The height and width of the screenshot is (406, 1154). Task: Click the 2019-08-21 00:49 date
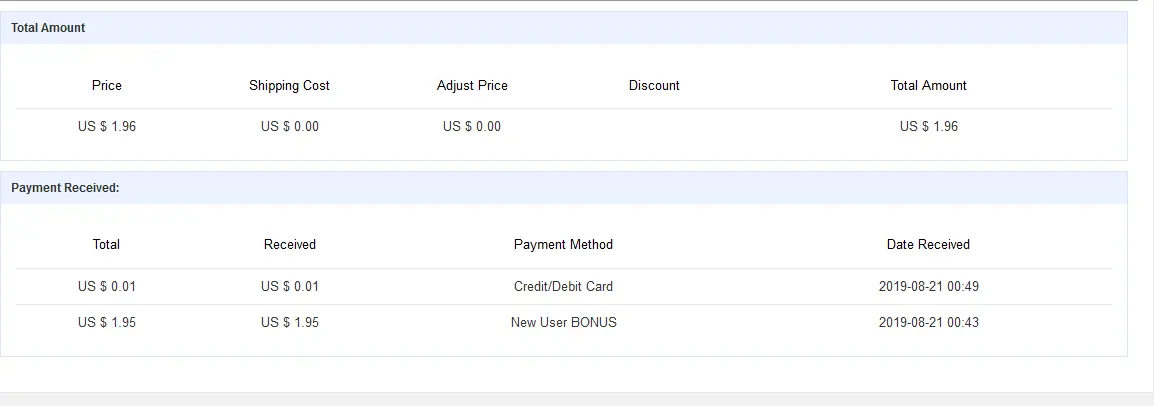928,286
